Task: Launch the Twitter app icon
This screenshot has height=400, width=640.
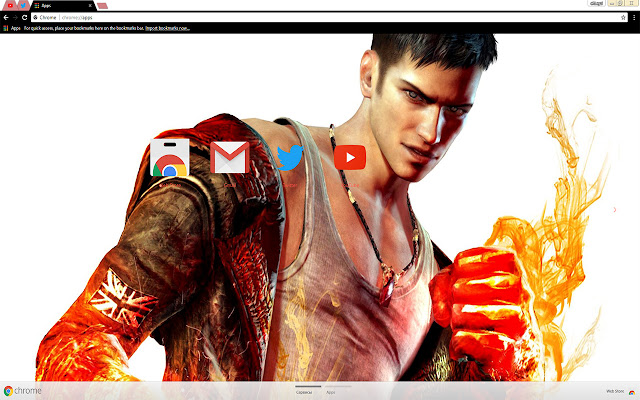Action: point(290,157)
